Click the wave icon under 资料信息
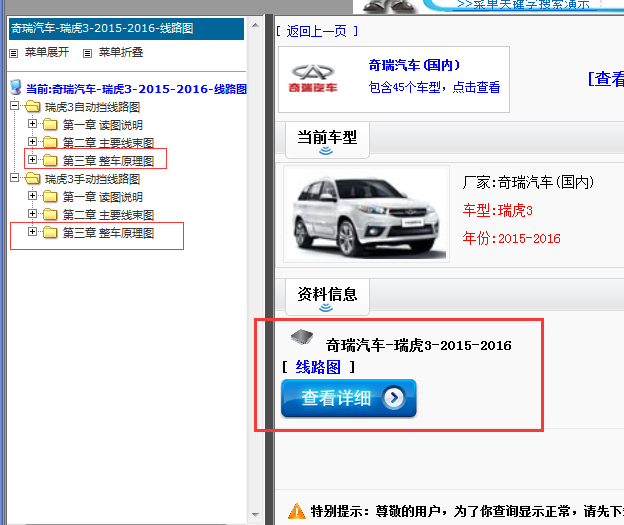Viewport: 624px width, 525px height. click(326, 307)
